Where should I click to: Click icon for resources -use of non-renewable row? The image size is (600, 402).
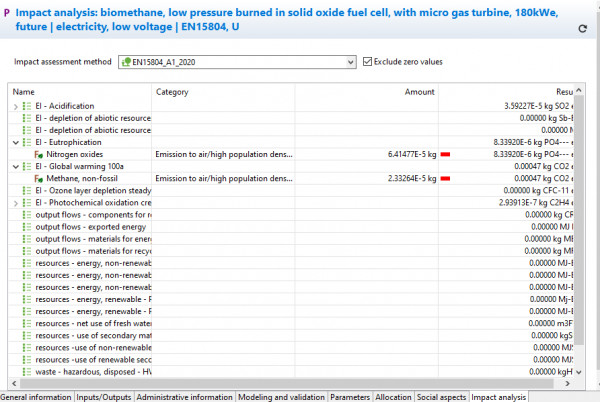point(27,348)
